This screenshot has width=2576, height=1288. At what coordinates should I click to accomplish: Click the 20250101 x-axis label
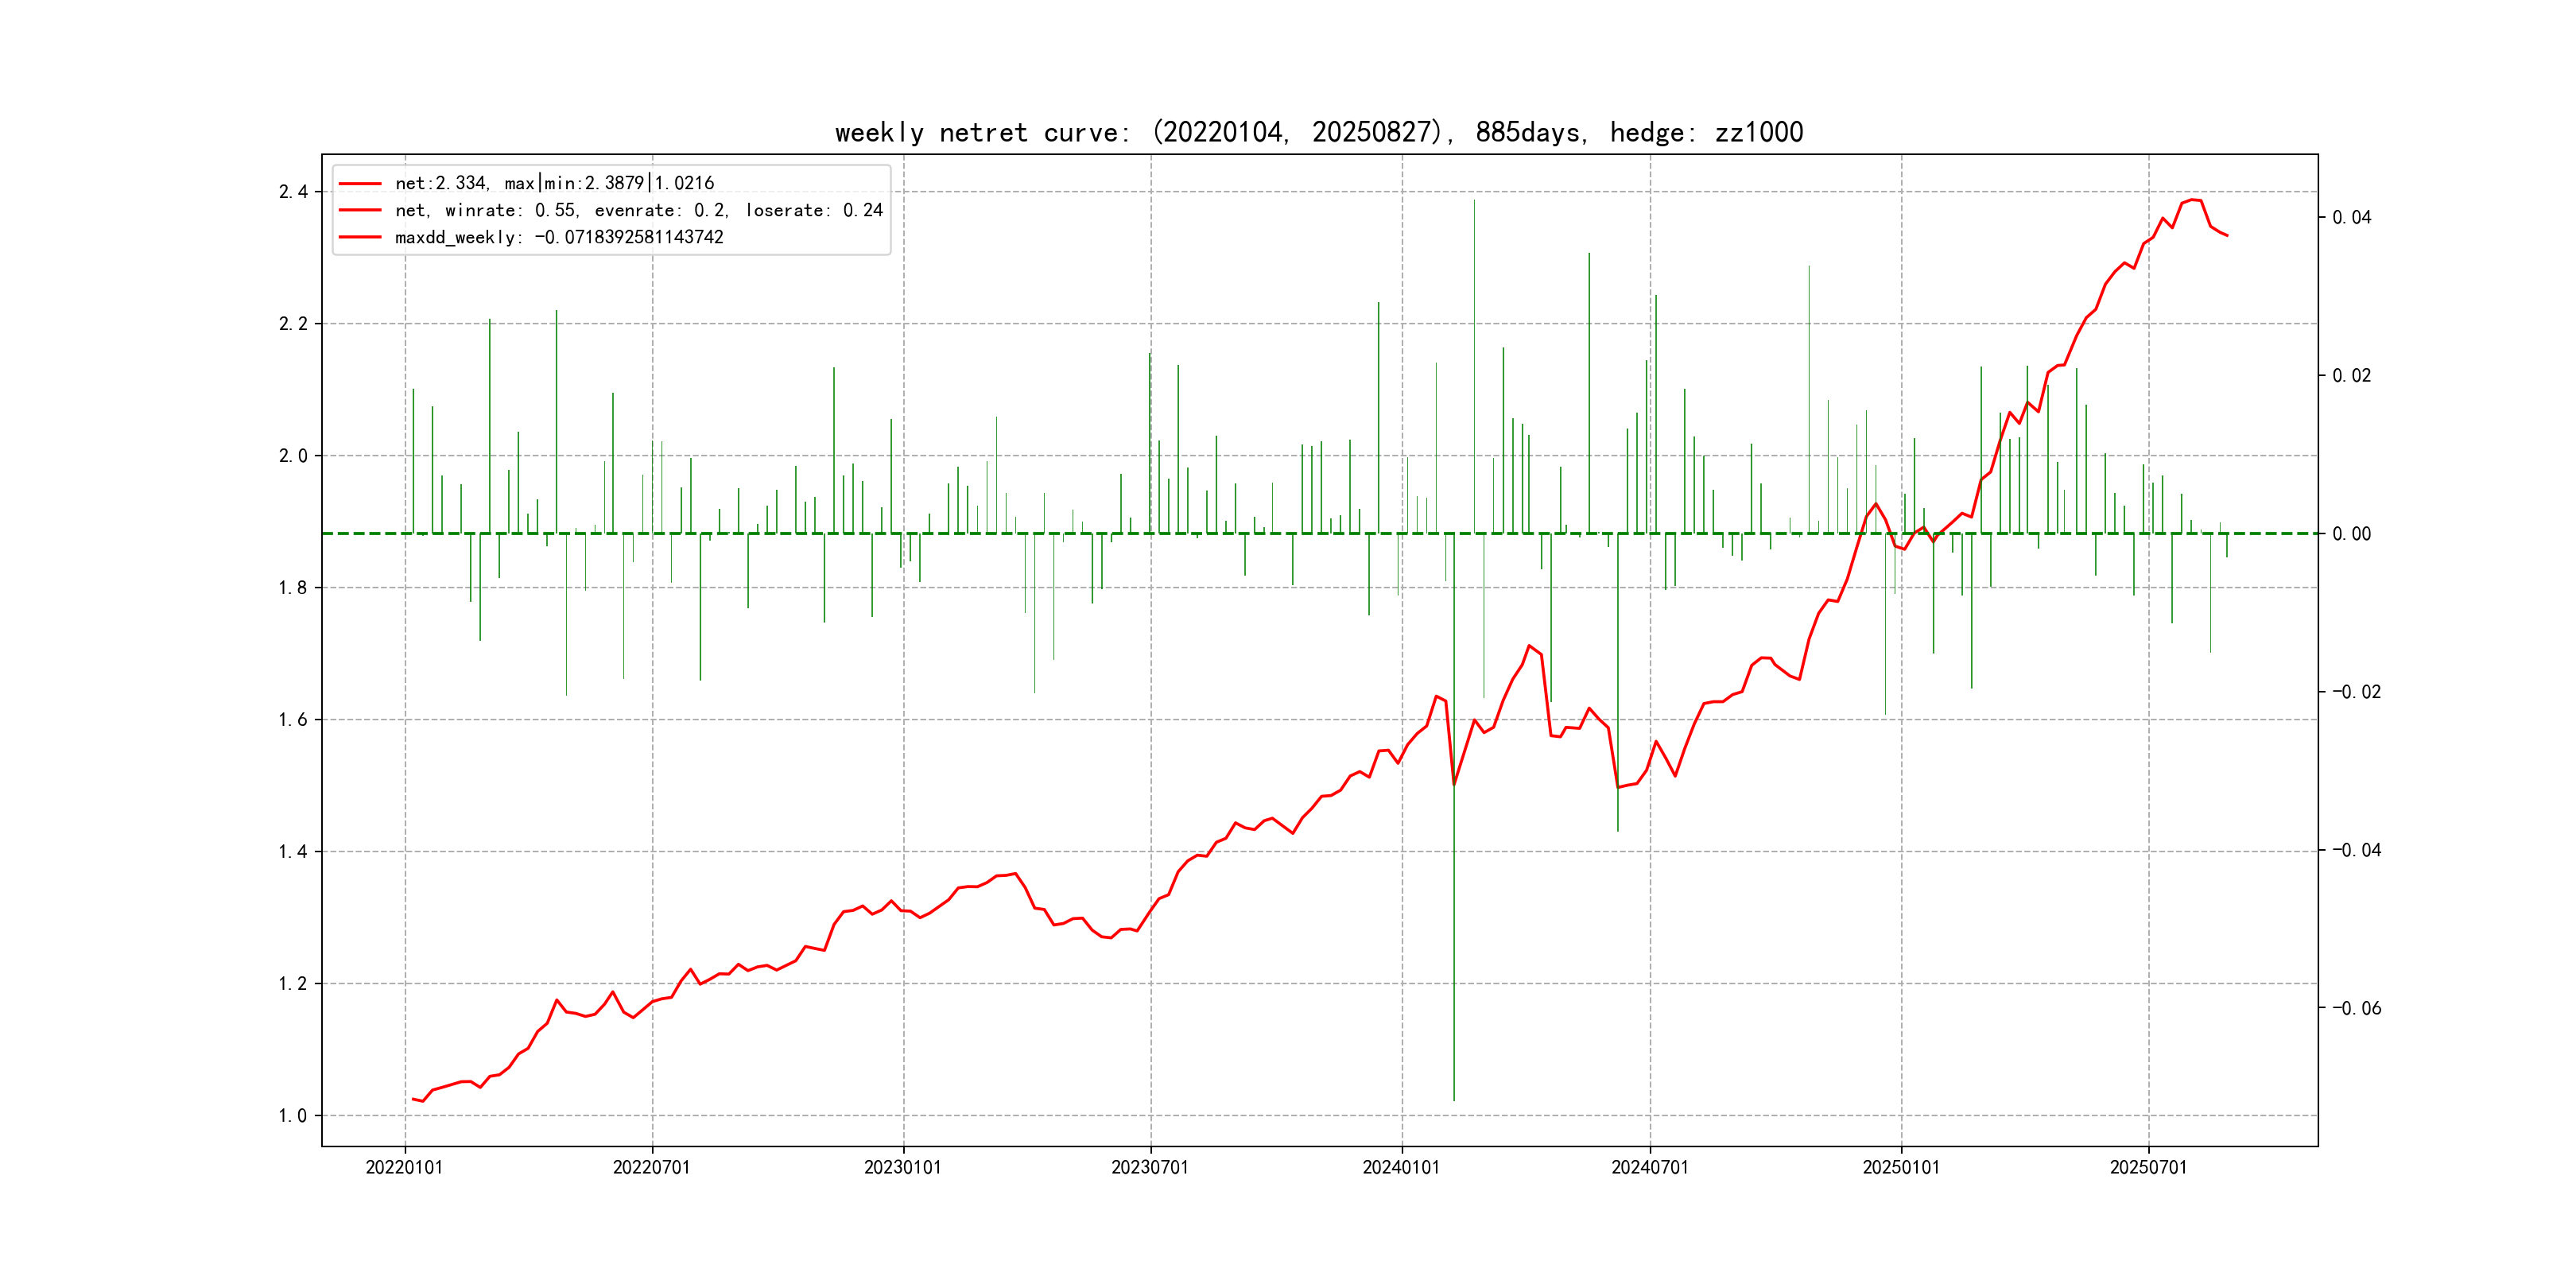[x=1900, y=1167]
